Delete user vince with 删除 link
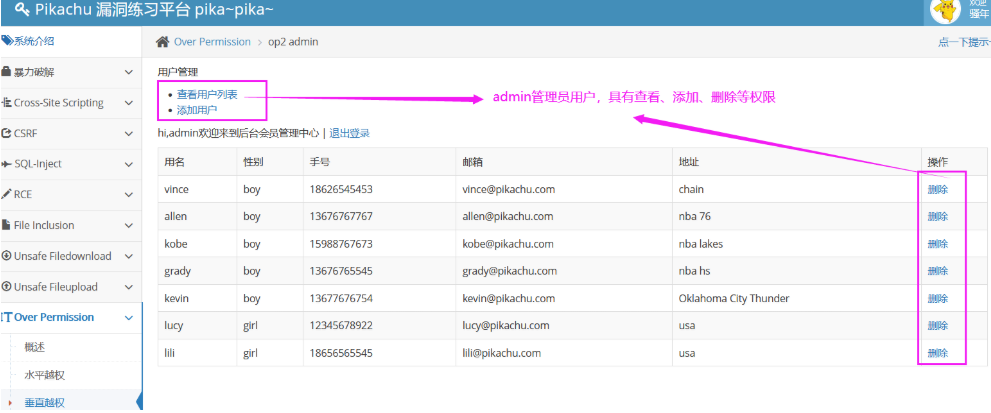 tap(937, 189)
